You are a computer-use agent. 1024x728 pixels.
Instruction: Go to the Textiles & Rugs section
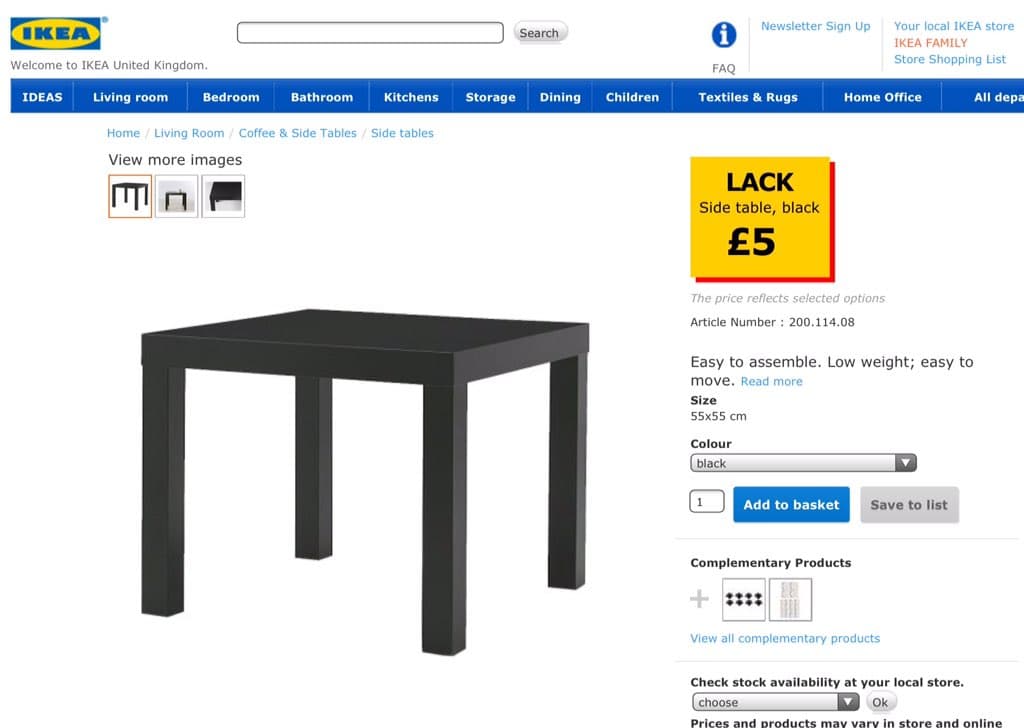click(x=748, y=97)
